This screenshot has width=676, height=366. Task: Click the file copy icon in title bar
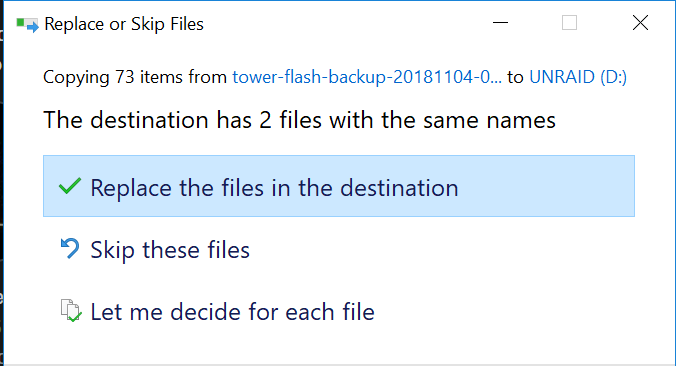27,25
